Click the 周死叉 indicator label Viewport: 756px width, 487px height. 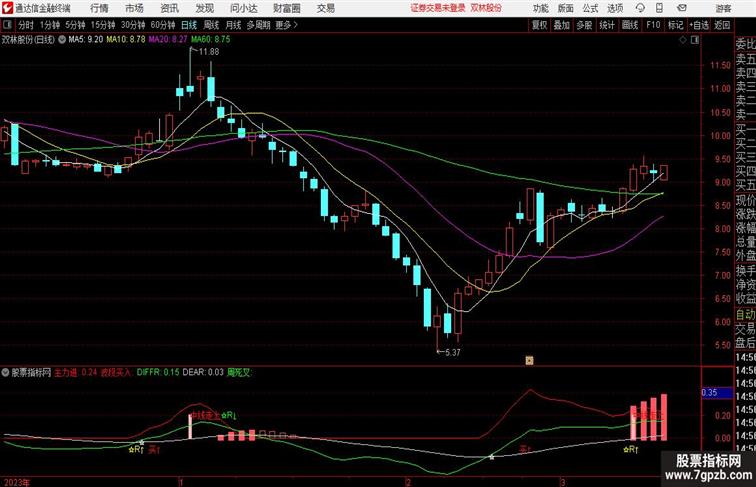point(240,372)
